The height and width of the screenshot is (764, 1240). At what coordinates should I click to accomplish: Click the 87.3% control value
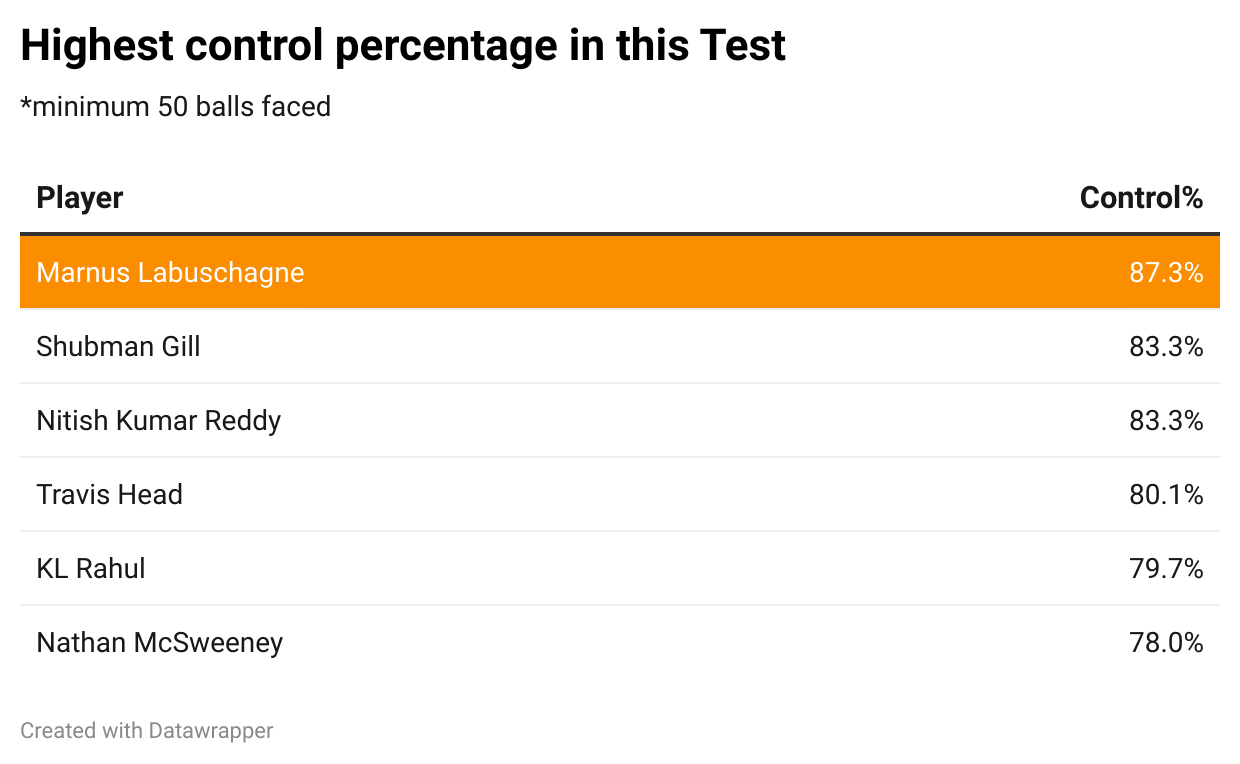(x=1166, y=272)
